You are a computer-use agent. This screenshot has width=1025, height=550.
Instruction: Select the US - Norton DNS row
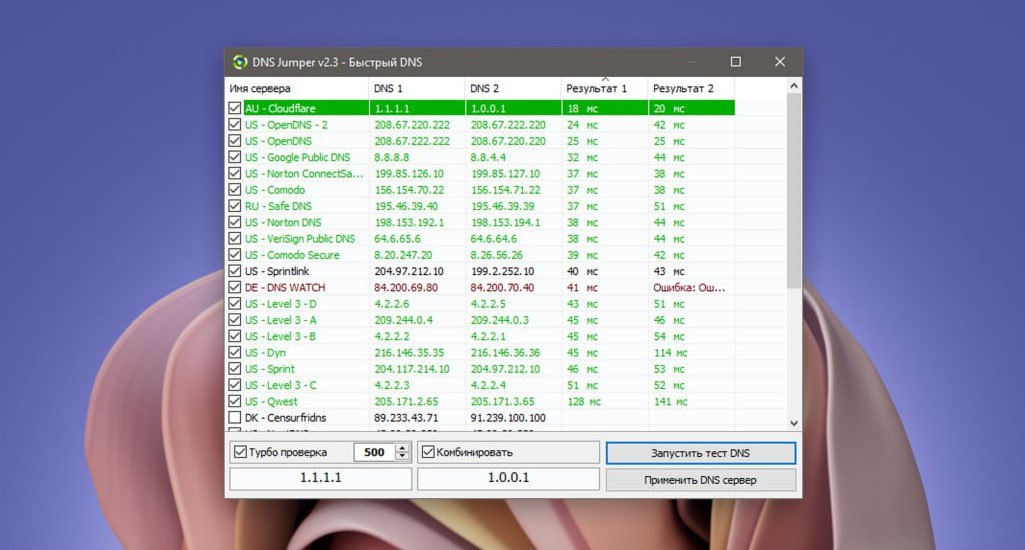(x=480, y=222)
